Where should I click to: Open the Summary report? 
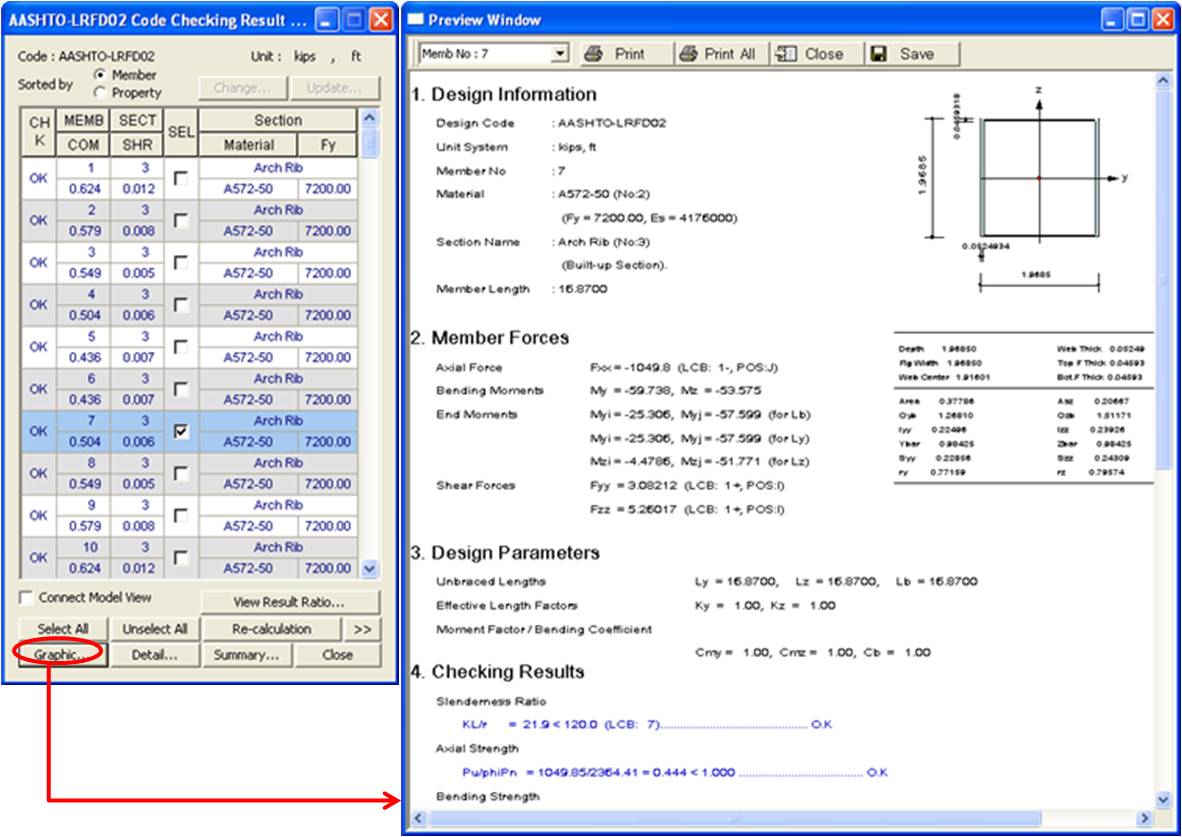(x=245, y=655)
